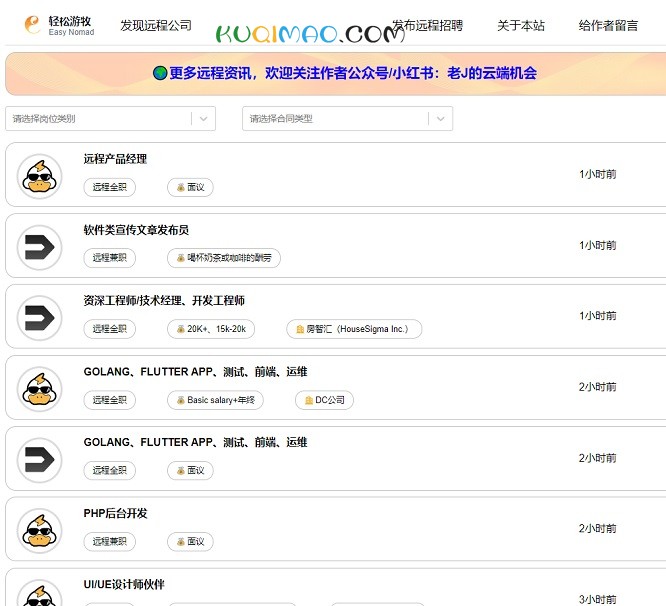The image size is (666, 606).
Task: Click the 远程全职 tag under 资深工程师 job
Action: [x=110, y=329]
